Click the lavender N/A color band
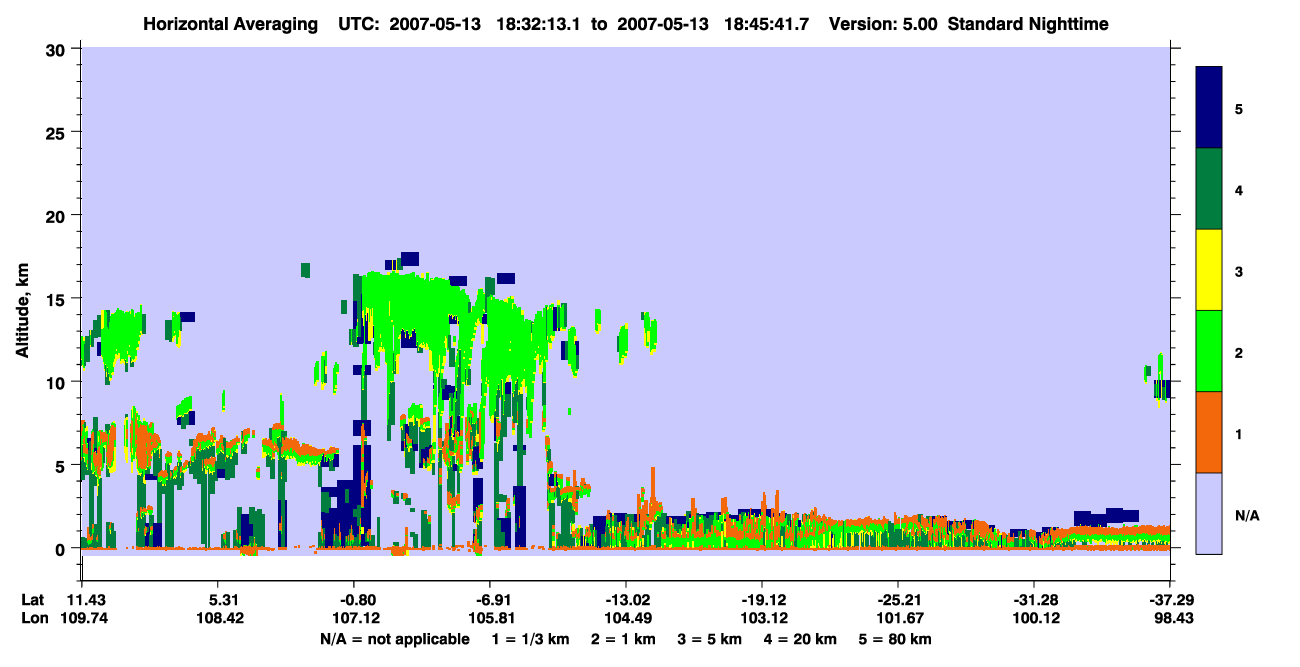The width and height of the screenshot is (1300, 667). click(1209, 513)
